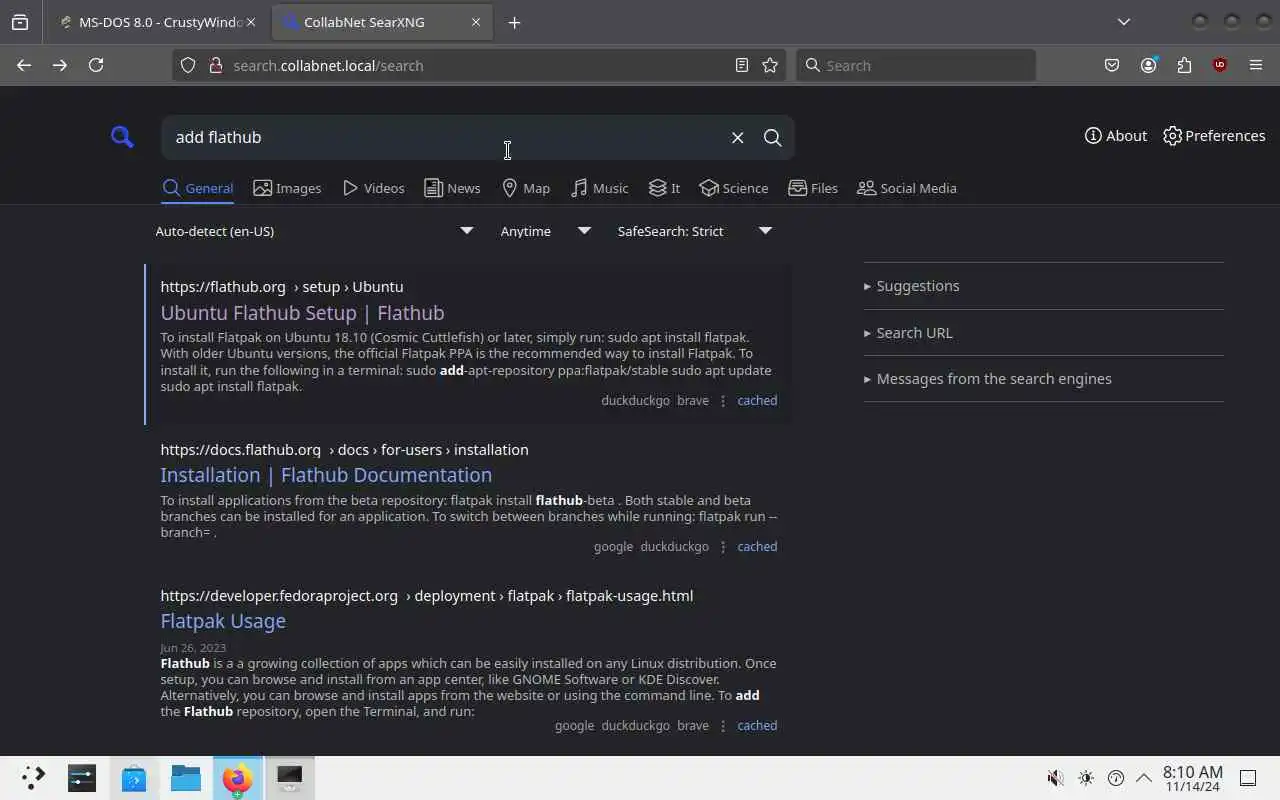Show hidden tray icons with the up arrow
The width and height of the screenshot is (1280, 800).
click(1144, 778)
